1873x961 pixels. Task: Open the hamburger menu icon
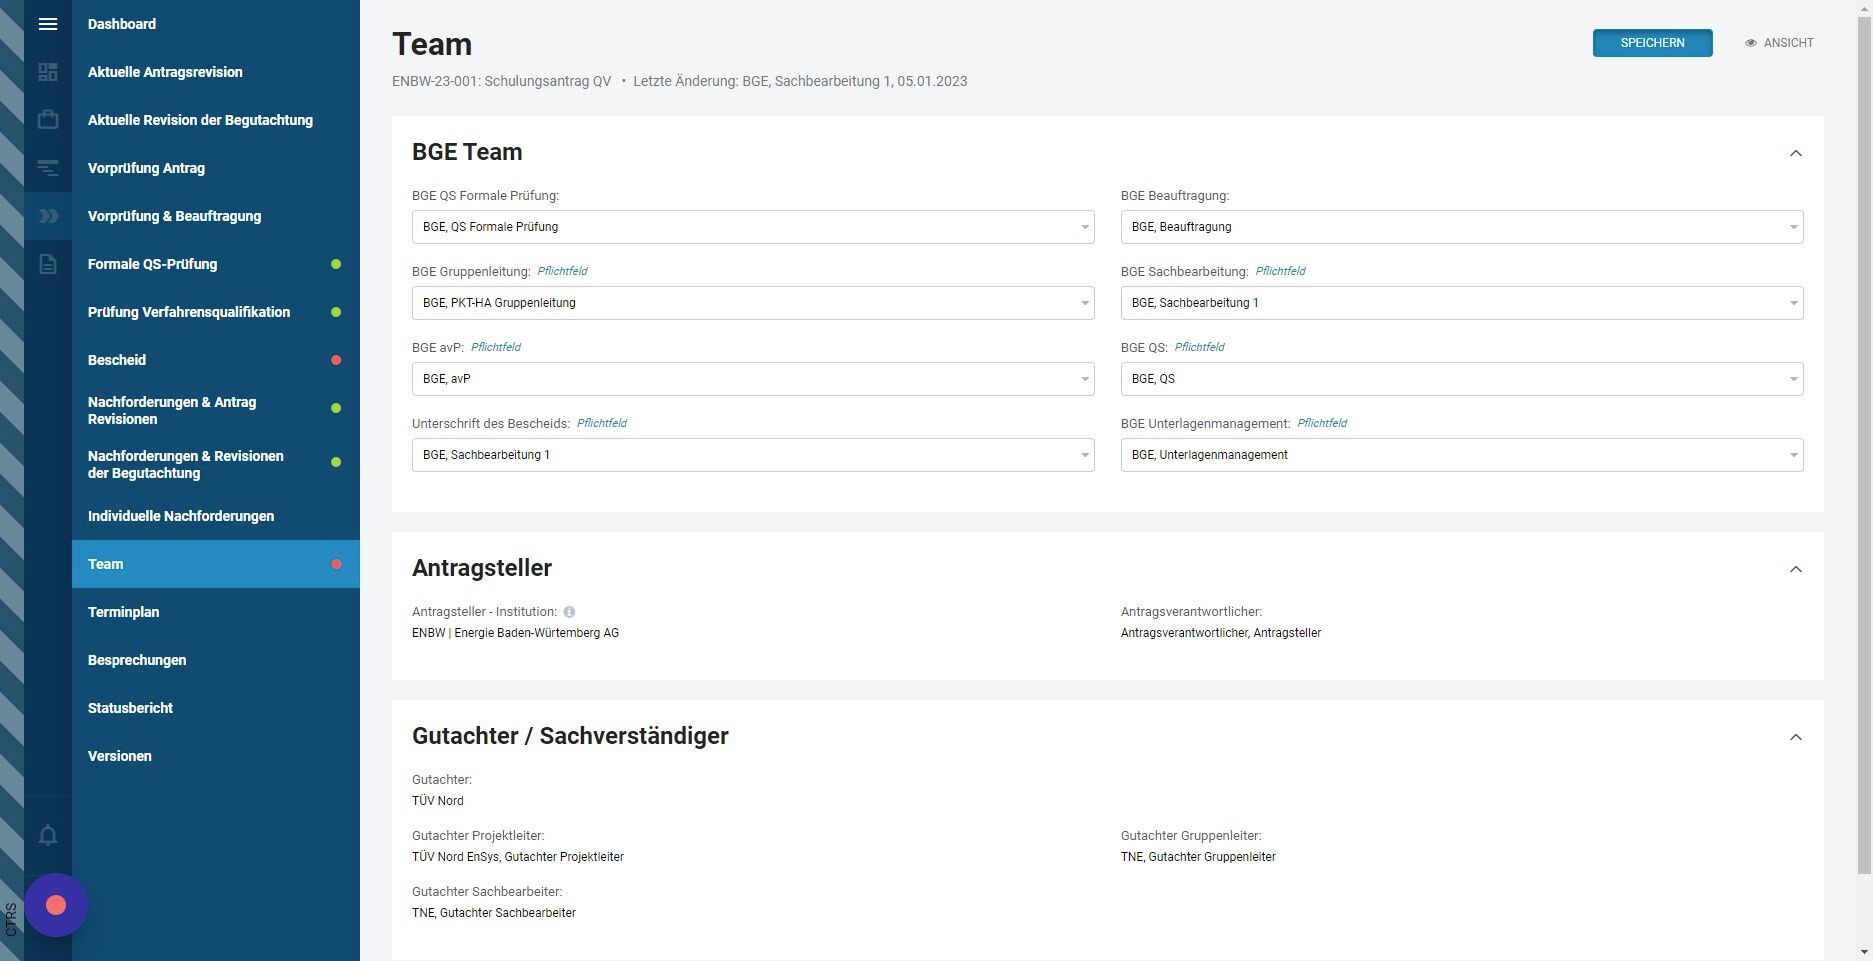click(48, 24)
